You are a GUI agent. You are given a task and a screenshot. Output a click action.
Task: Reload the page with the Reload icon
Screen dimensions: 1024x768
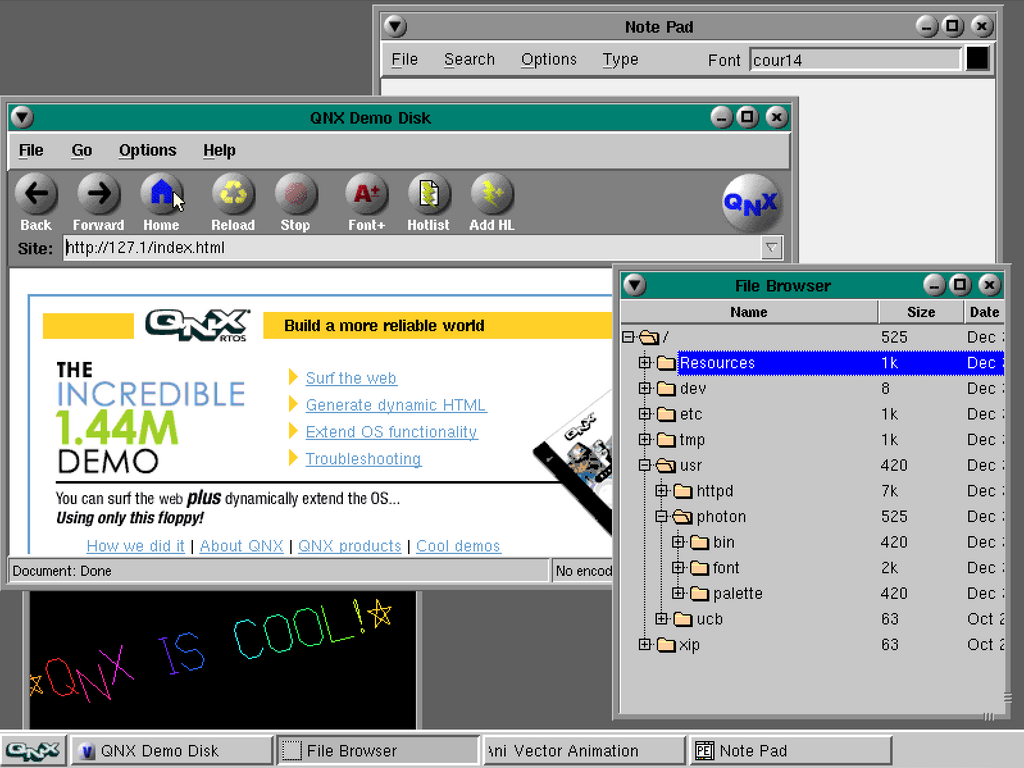233,194
